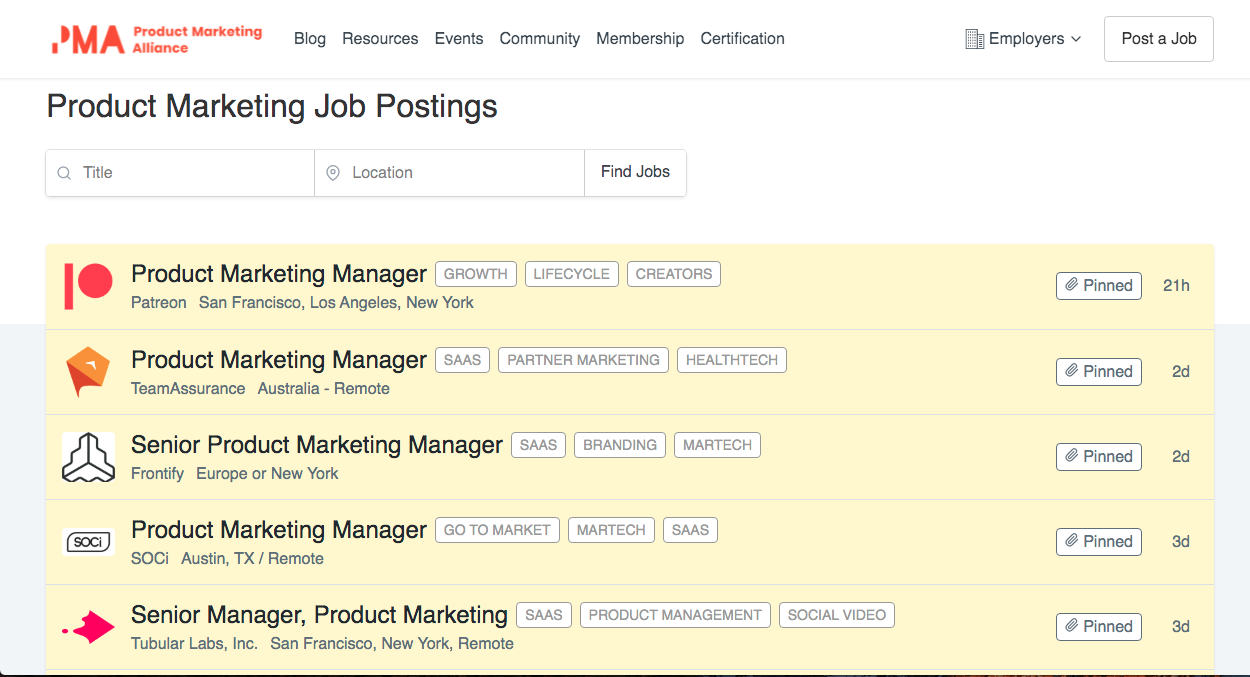The width and height of the screenshot is (1250, 677).
Task: Open the Tubular Labs company logo
Action: pyautogui.click(x=88, y=627)
